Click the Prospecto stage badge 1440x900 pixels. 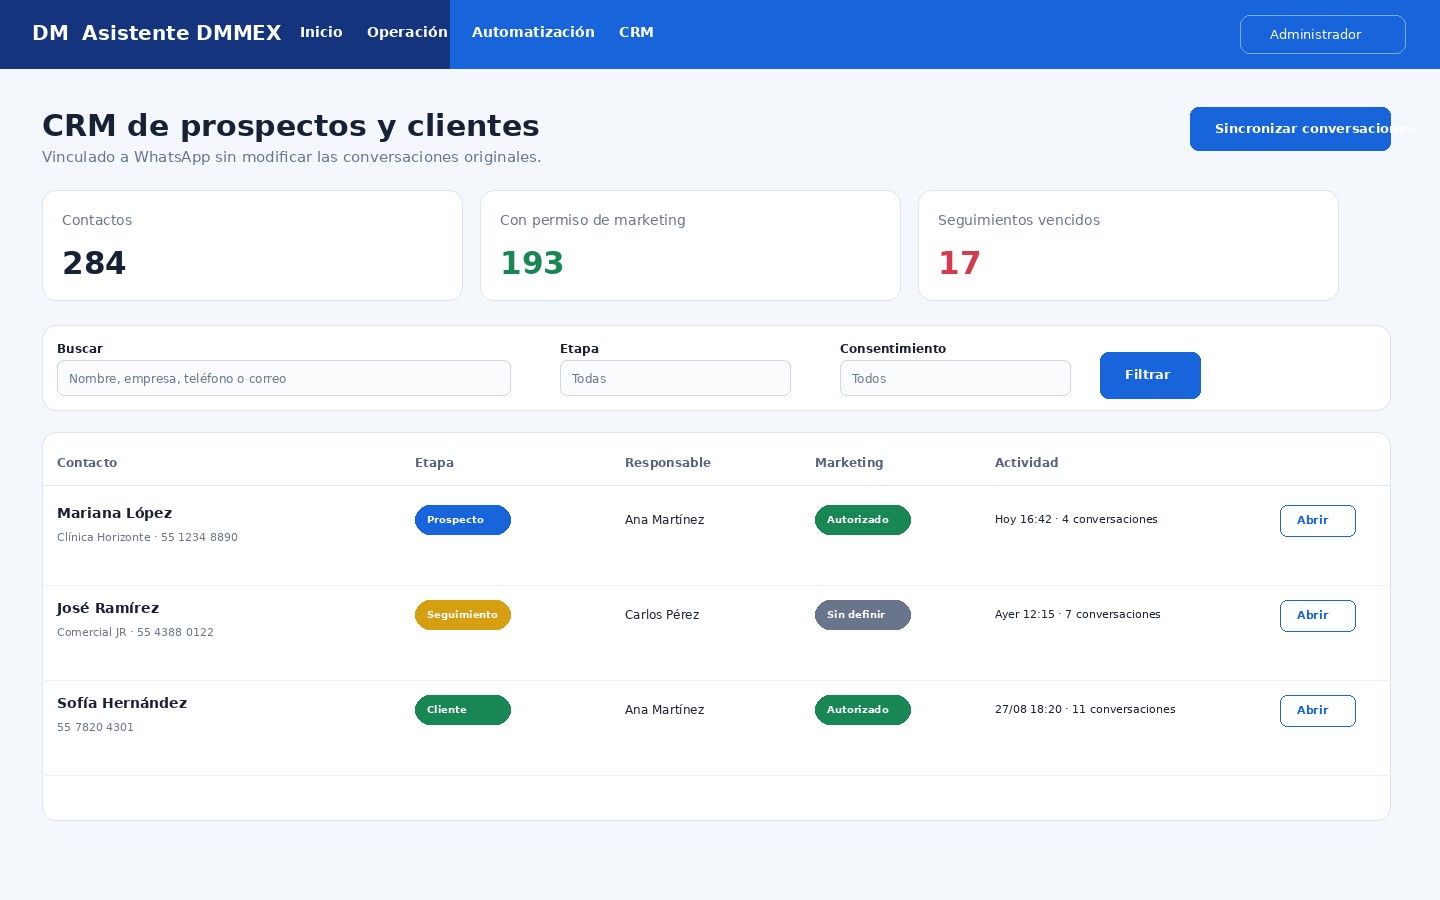pyautogui.click(x=462, y=520)
